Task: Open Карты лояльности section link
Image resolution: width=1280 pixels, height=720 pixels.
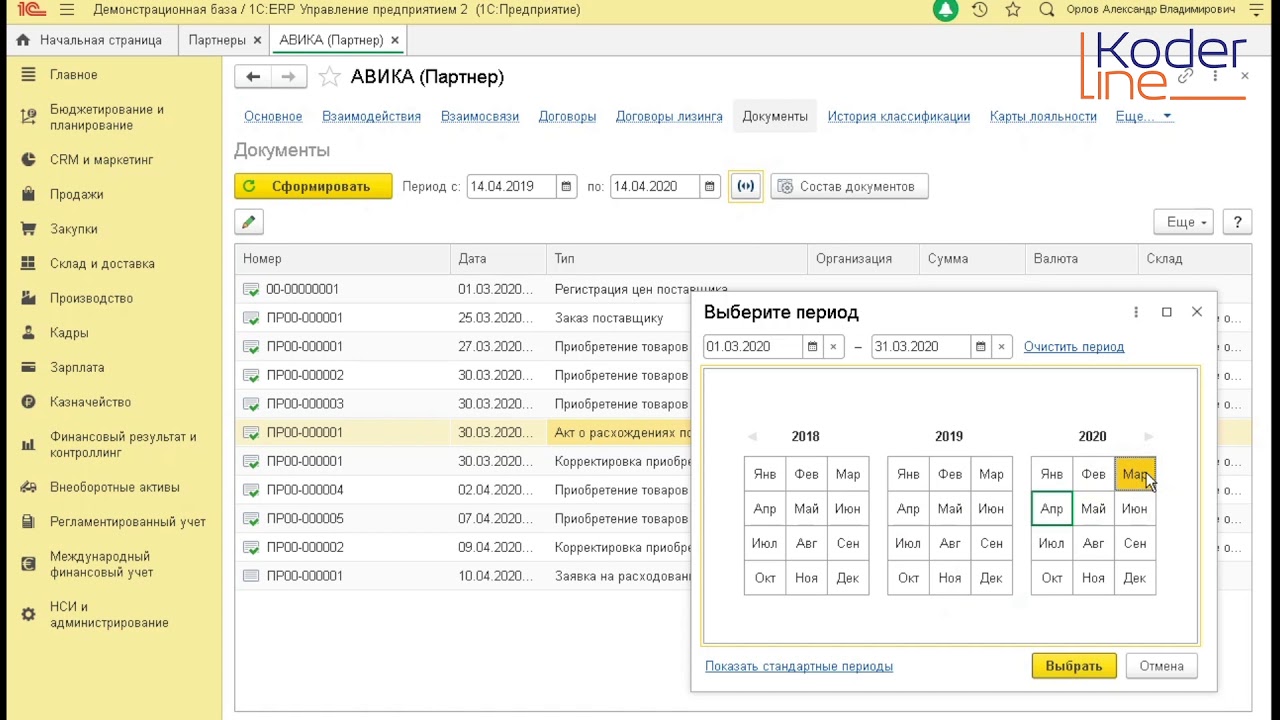Action: click(x=1043, y=117)
